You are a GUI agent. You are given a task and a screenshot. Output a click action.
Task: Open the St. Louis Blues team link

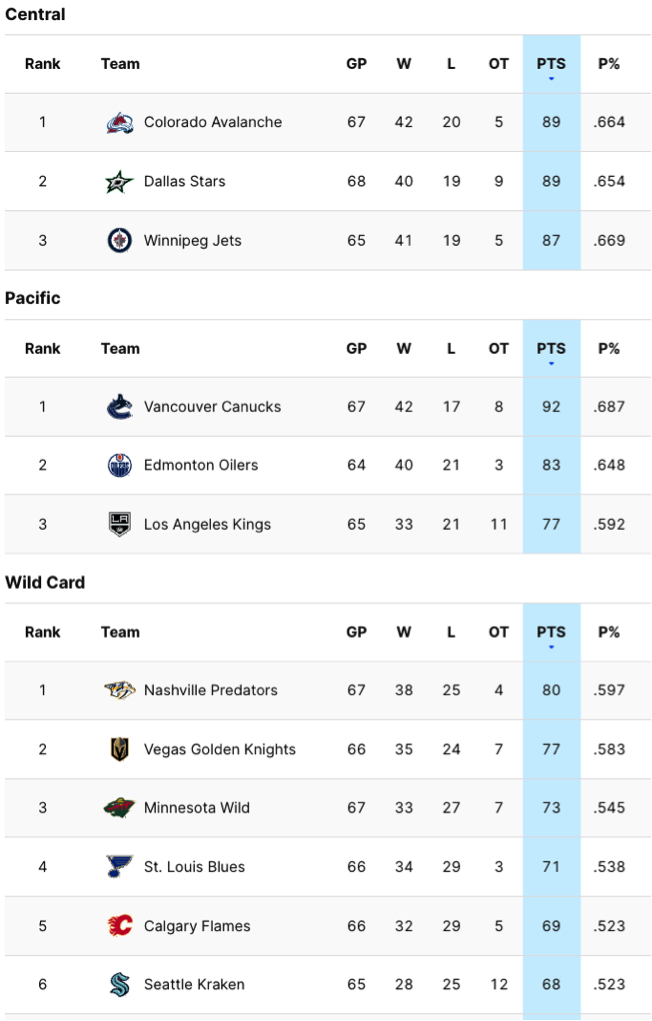(194, 867)
